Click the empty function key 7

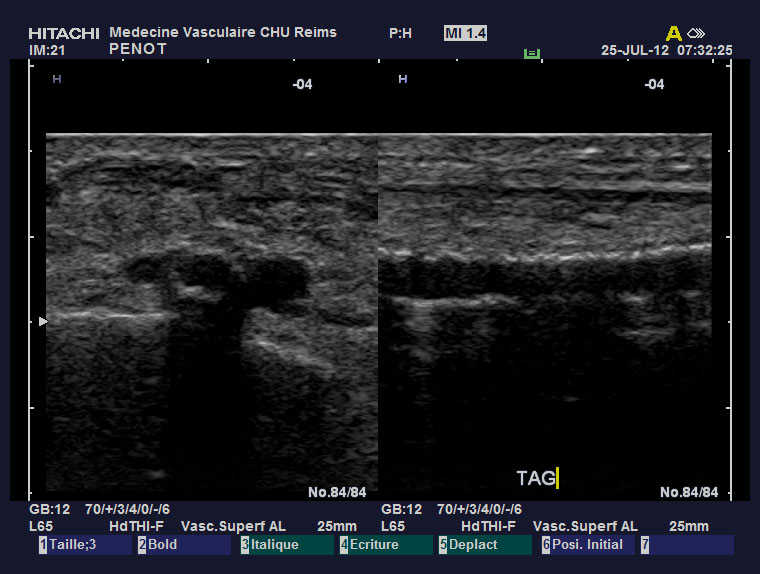click(x=687, y=545)
